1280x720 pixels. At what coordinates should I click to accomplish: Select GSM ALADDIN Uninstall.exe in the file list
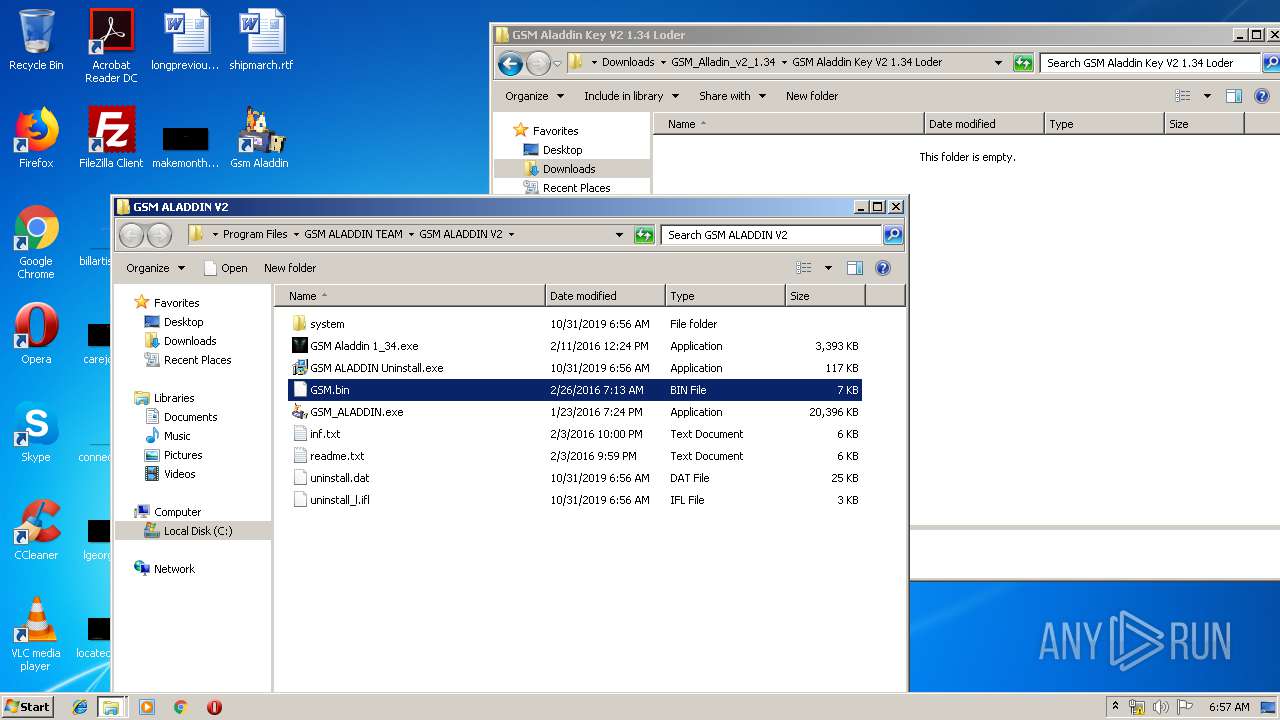pos(376,368)
